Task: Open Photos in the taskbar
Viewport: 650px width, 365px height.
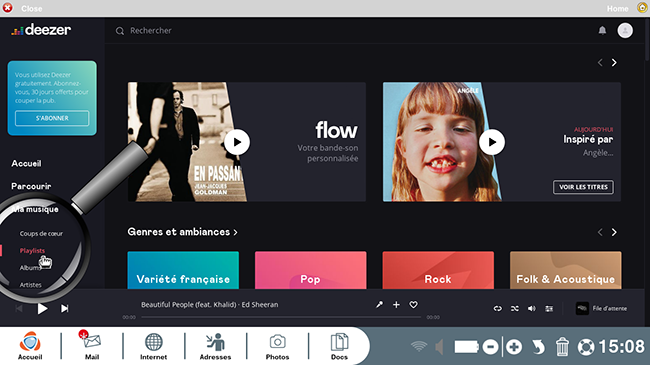Action: pos(277,346)
